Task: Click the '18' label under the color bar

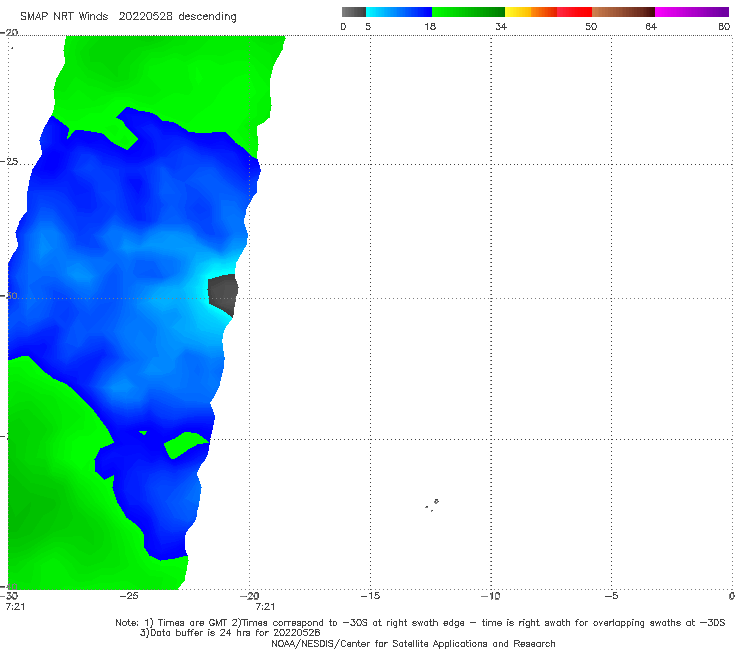Action: 430,27
